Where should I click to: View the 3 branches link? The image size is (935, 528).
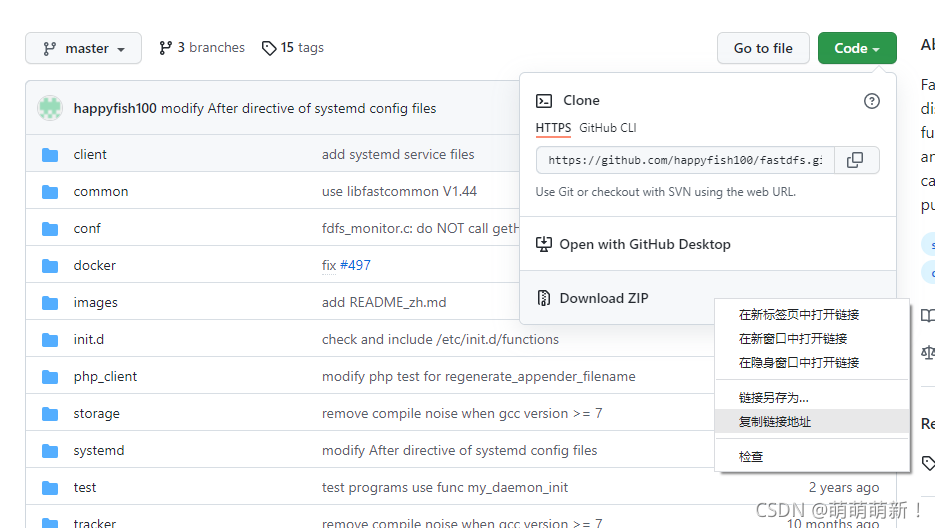tap(202, 48)
